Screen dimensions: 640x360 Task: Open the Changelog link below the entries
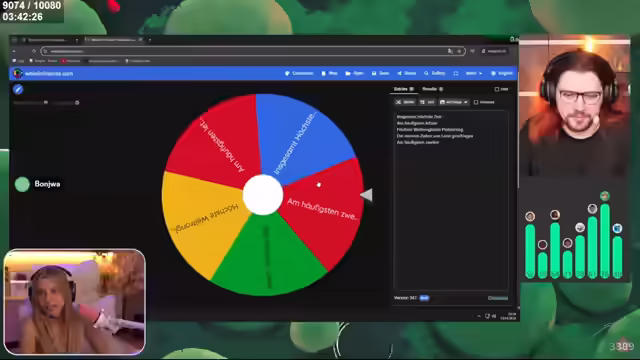click(498, 298)
